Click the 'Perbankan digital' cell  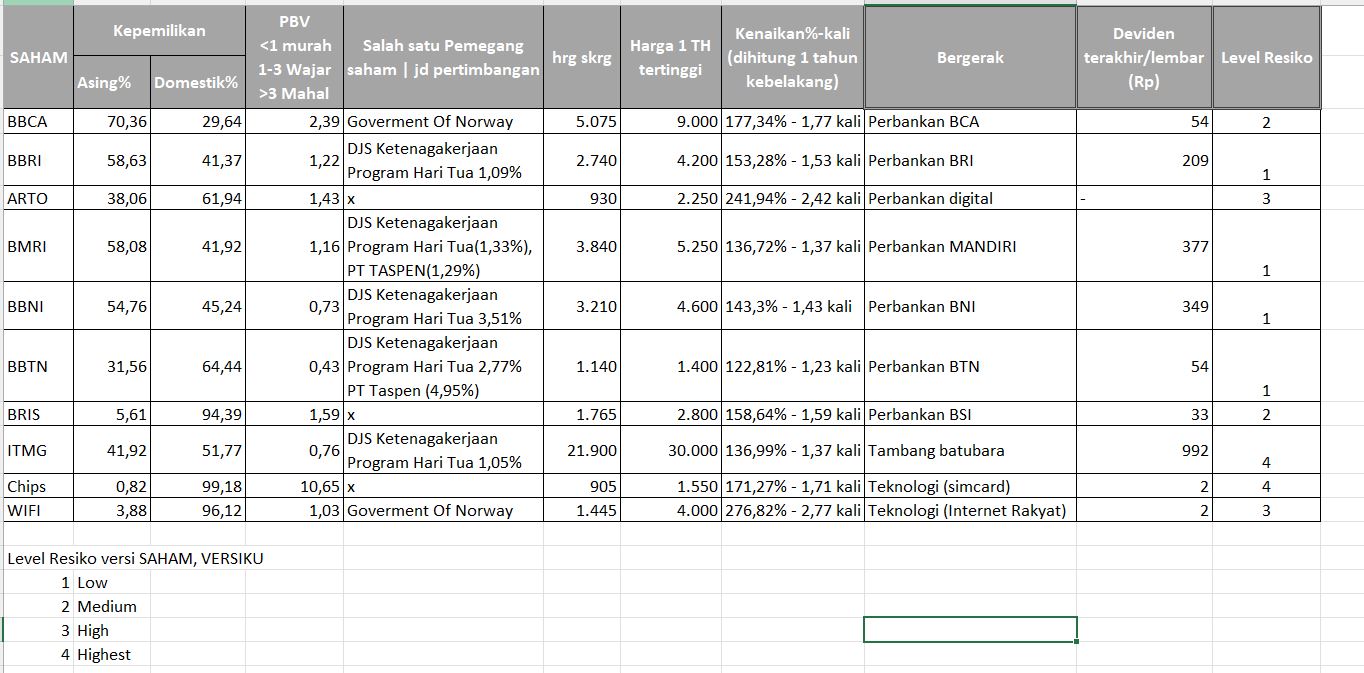pos(970,198)
